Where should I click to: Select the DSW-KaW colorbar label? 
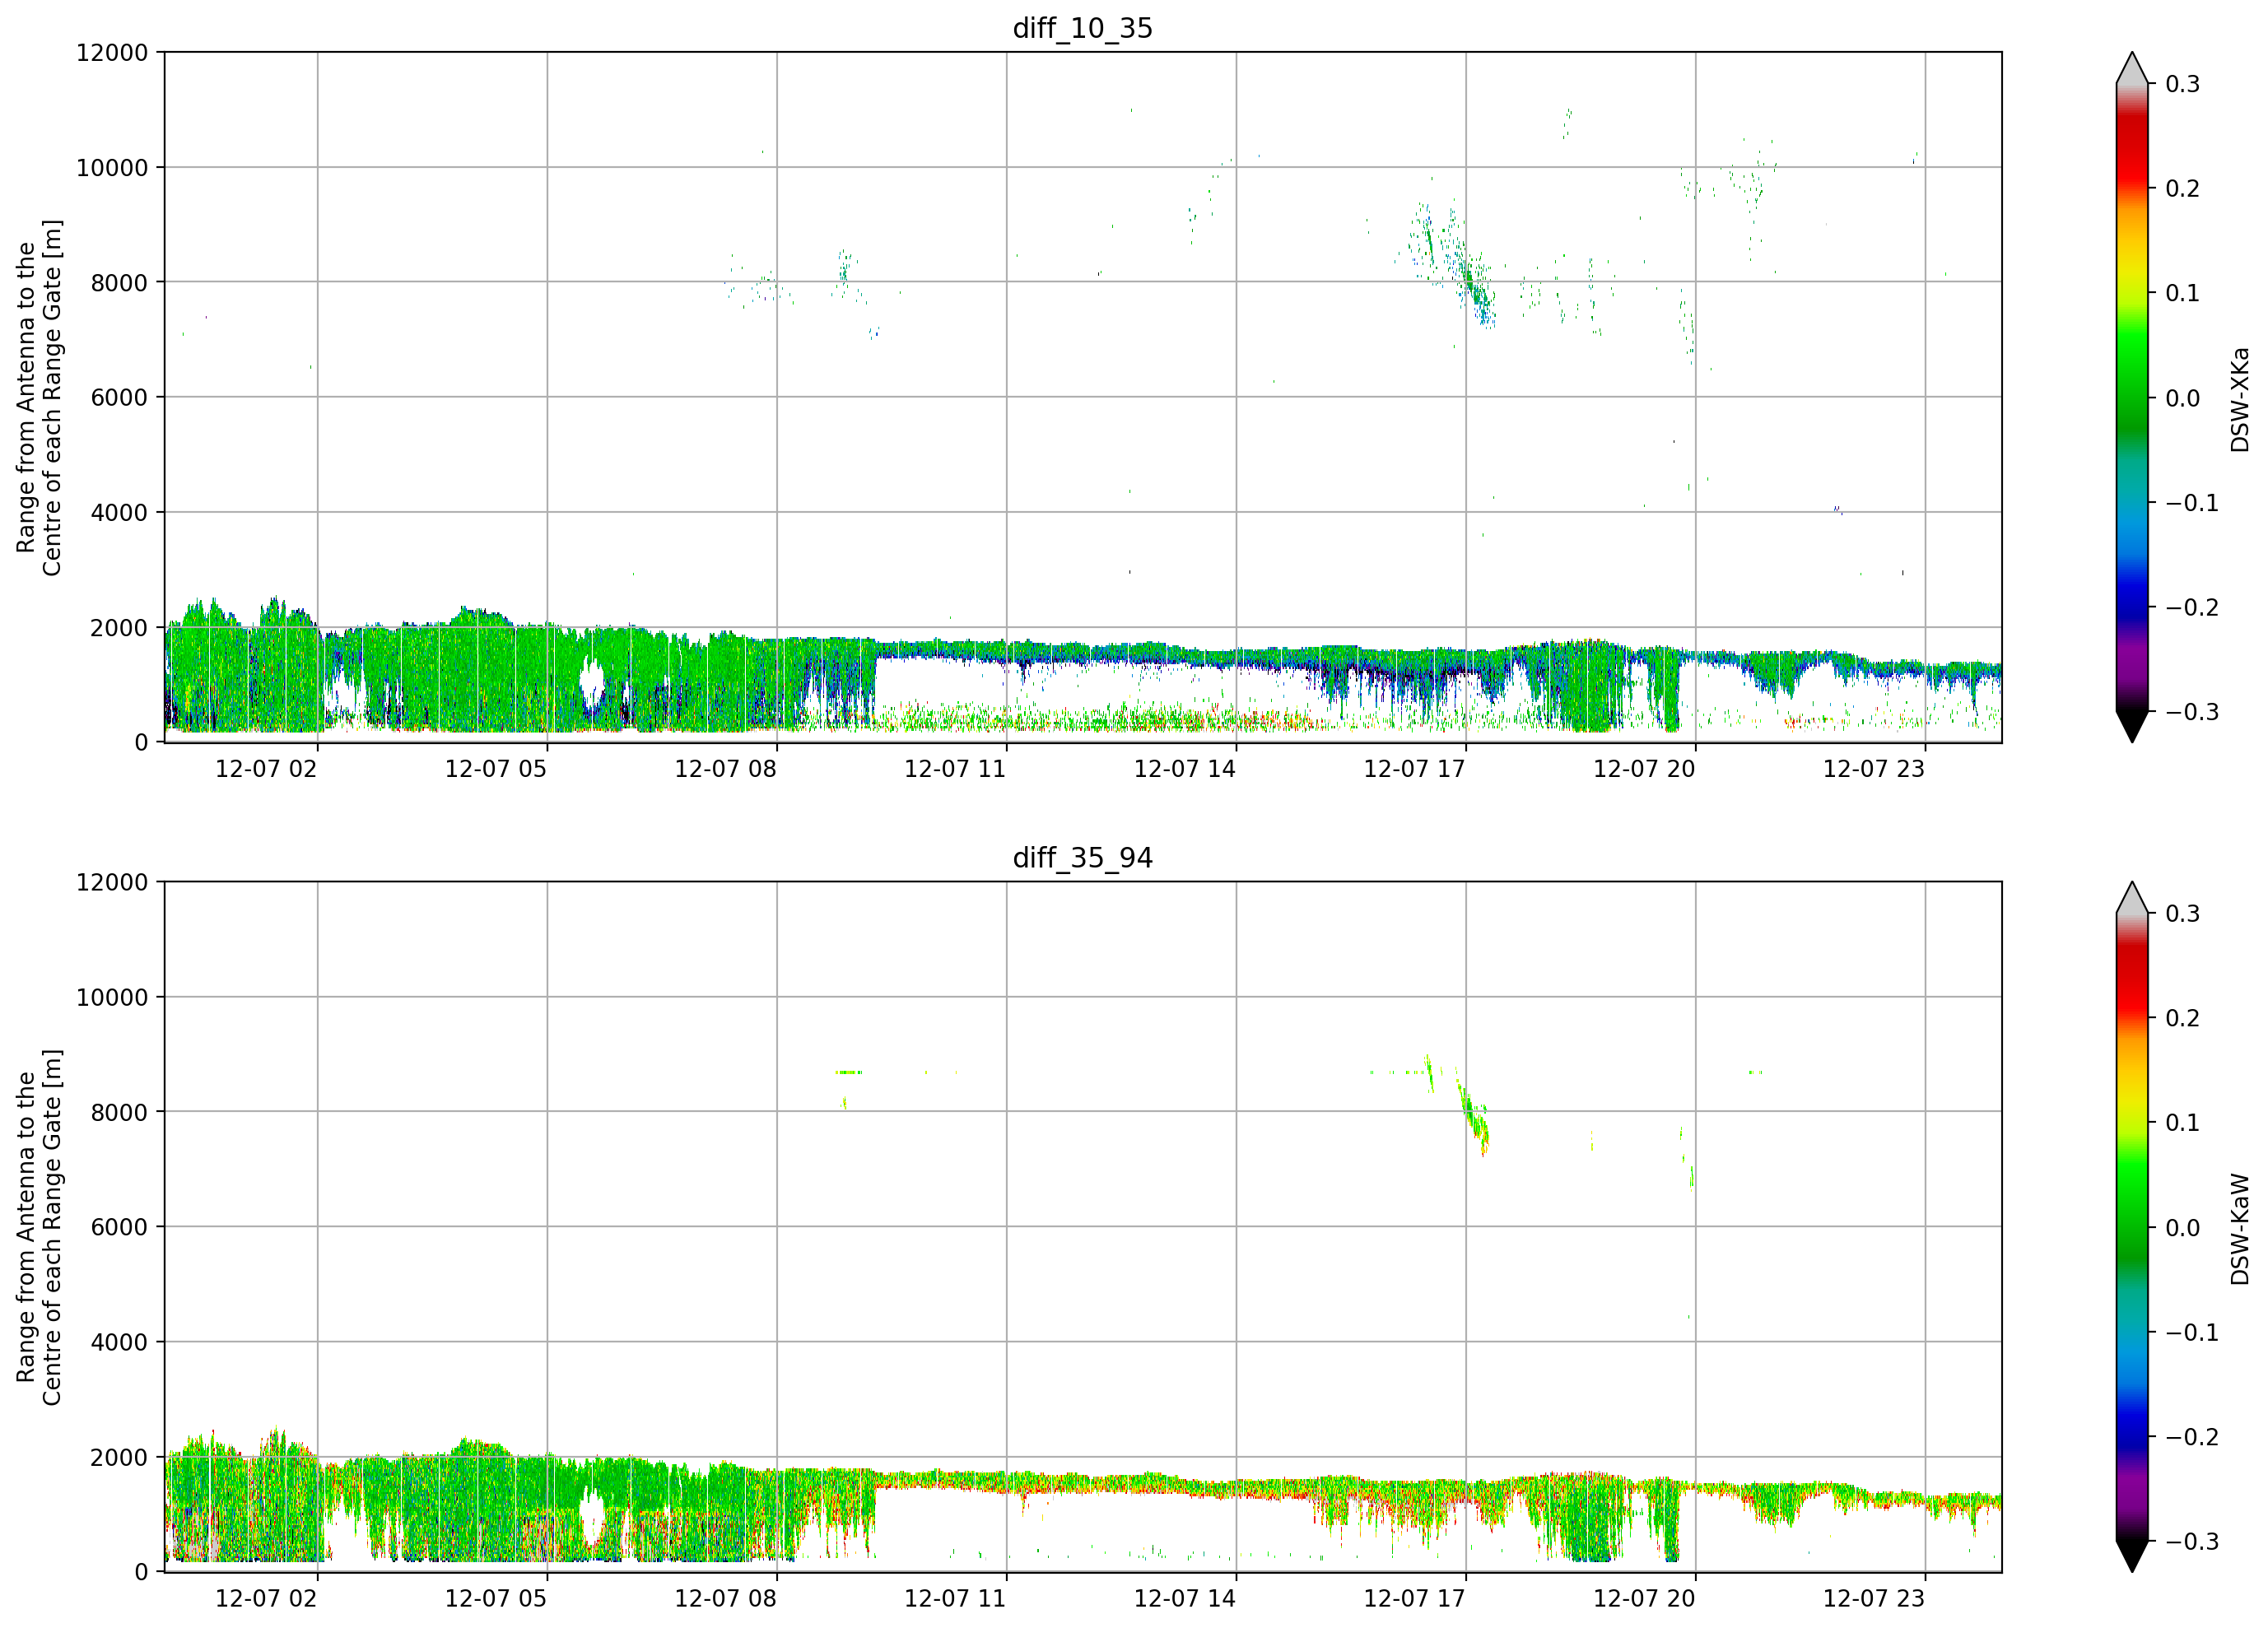(x=2239, y=1229)
